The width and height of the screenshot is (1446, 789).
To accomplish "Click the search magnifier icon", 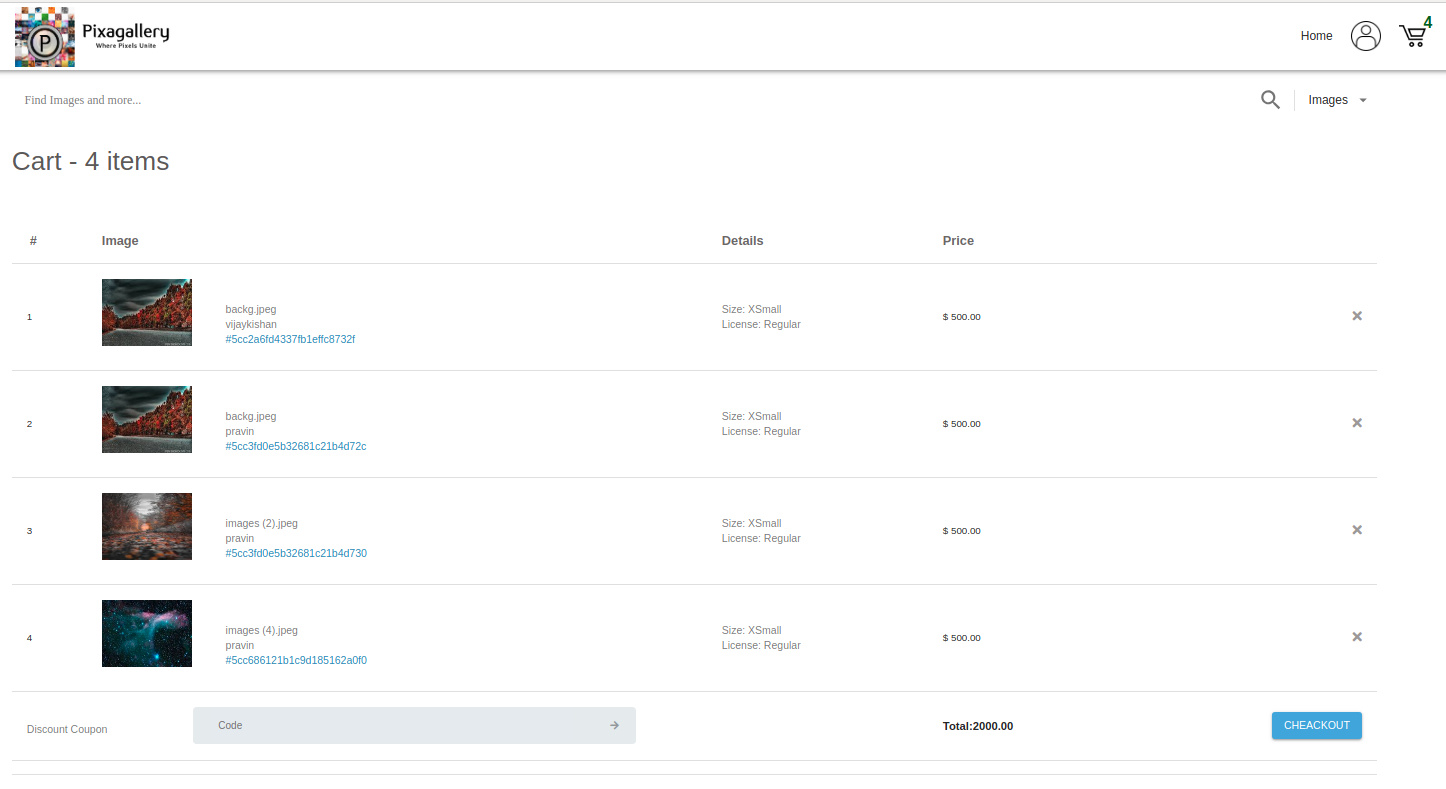I will pos(1270,100).
